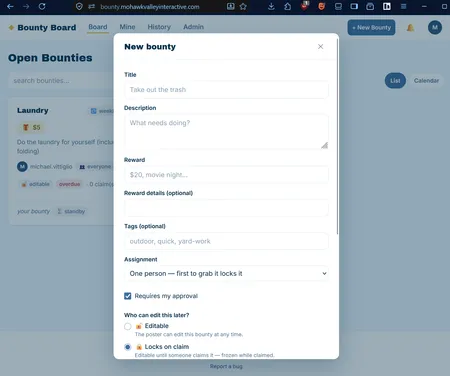Click the Tags optional input field
450x376 pixels.
coord(226,241)
